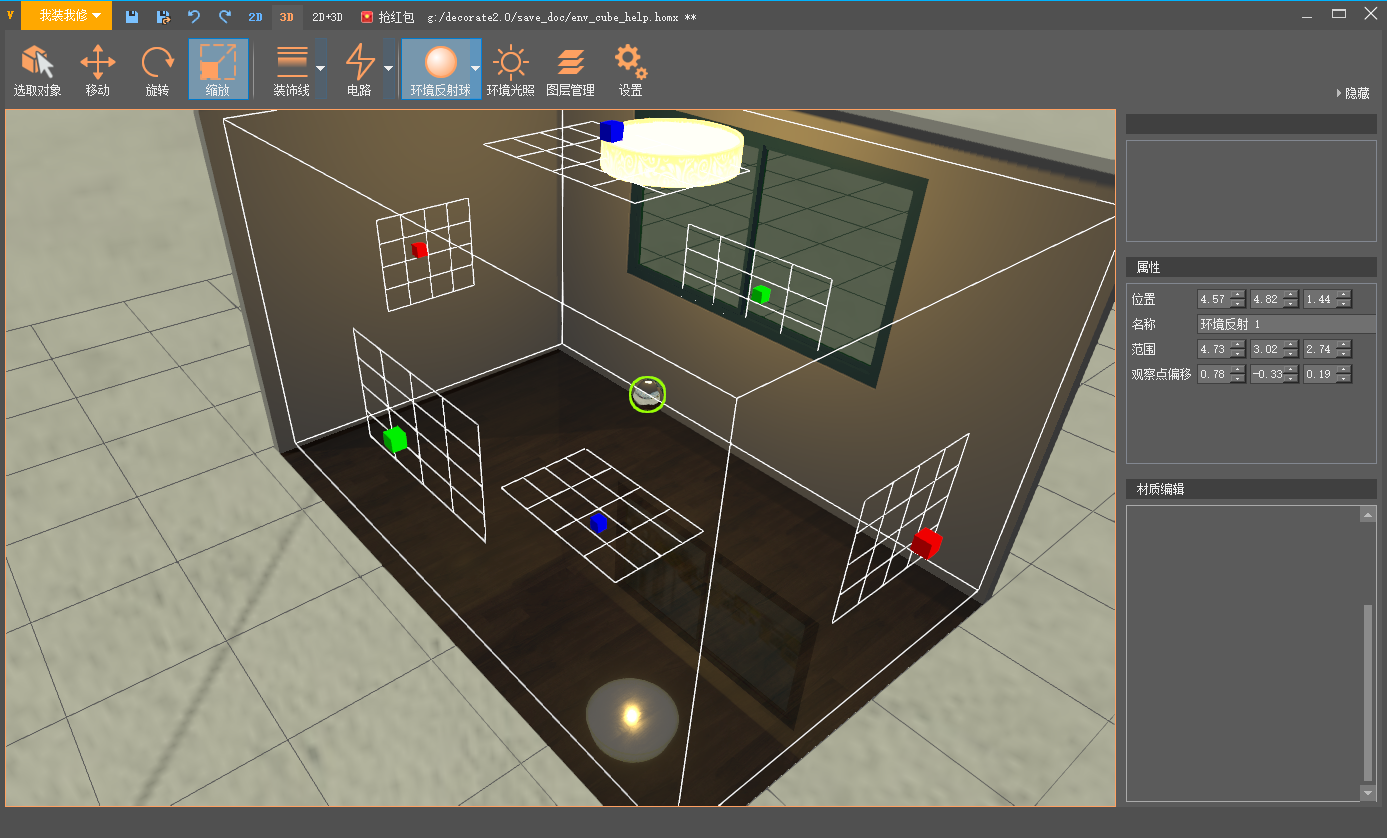The width and height of the screenshot is (1387, 838).
Task: Select the 选取对象 pick-object tool
Action: click(37, 69)
